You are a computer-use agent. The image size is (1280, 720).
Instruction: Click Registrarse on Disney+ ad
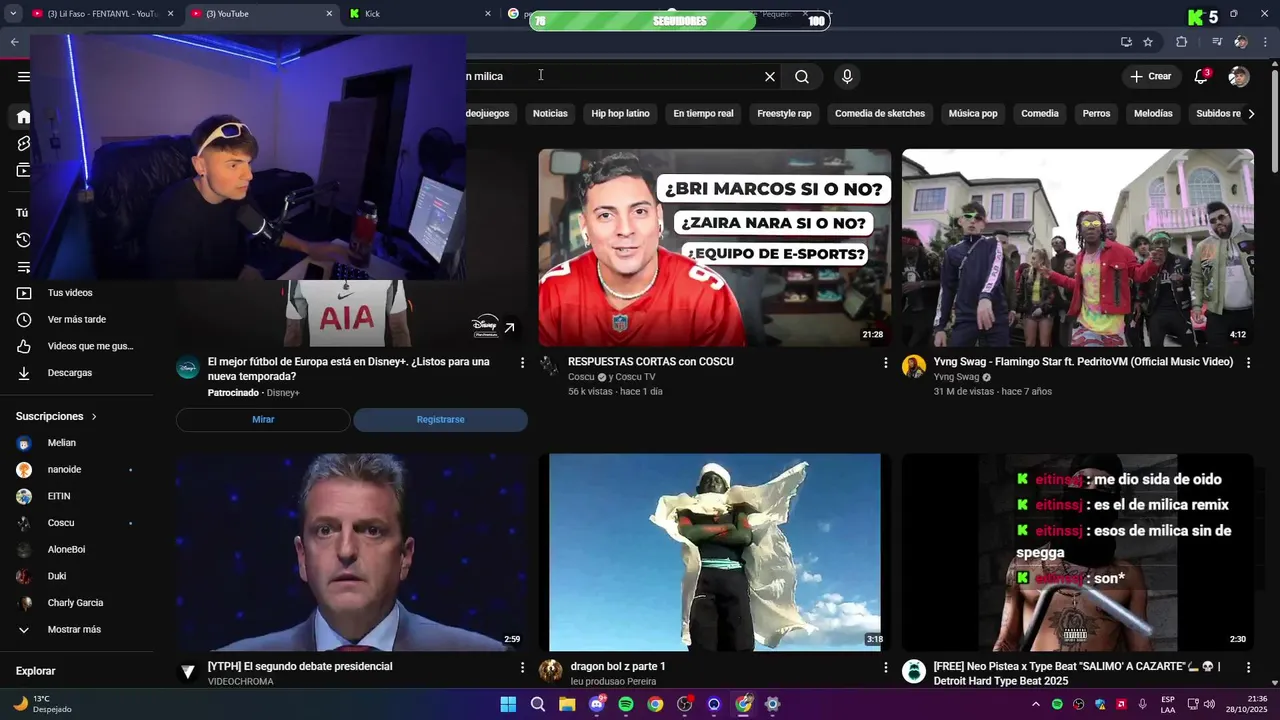click(440, 420)
